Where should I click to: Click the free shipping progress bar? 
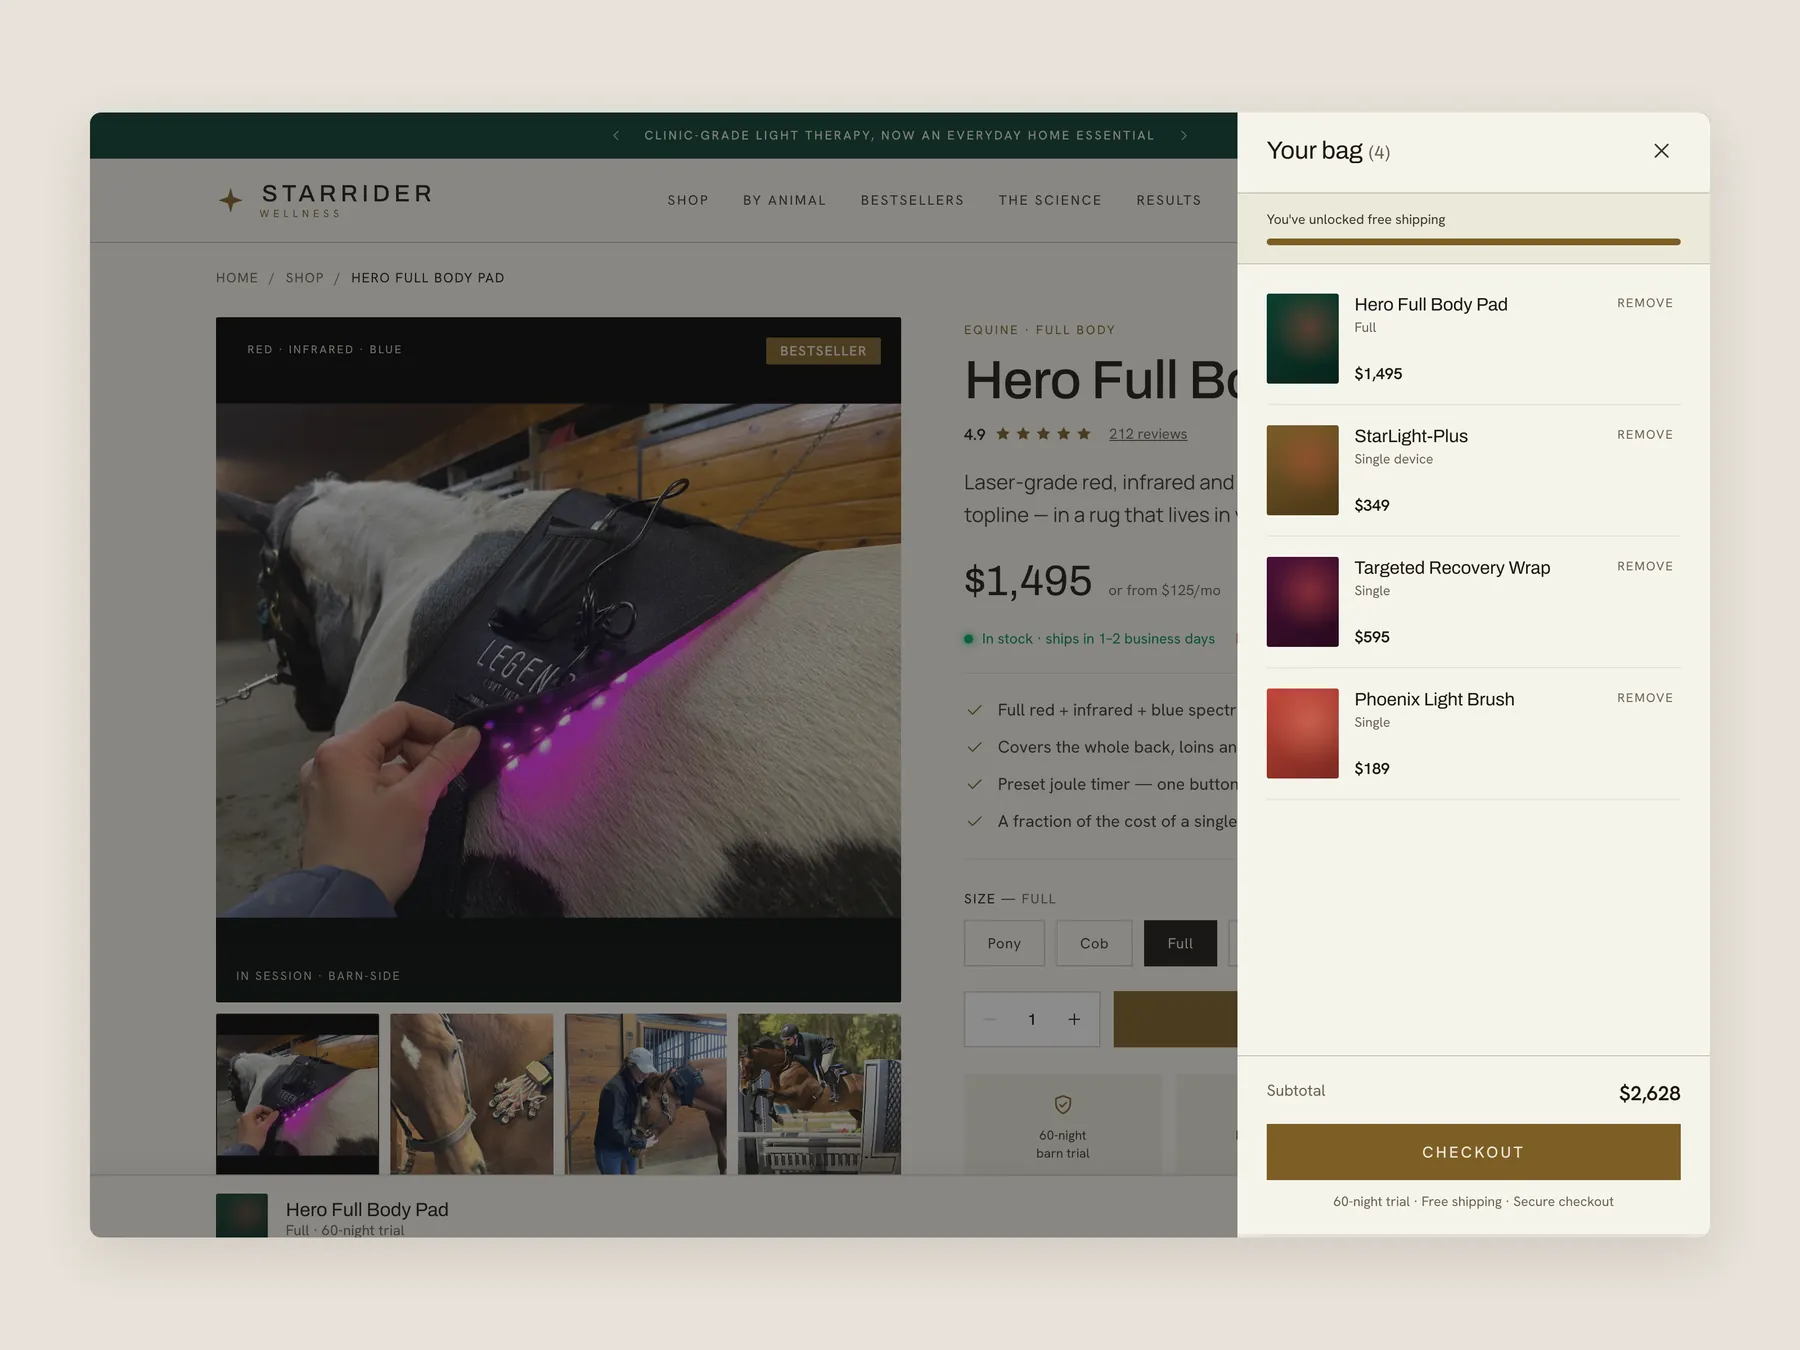(x=1473, y=242)
